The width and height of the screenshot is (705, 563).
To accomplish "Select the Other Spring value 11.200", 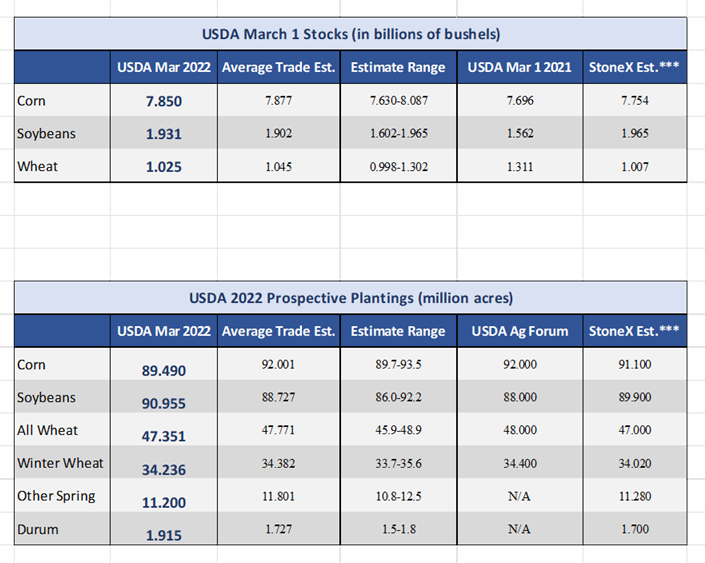I will 163,500.
